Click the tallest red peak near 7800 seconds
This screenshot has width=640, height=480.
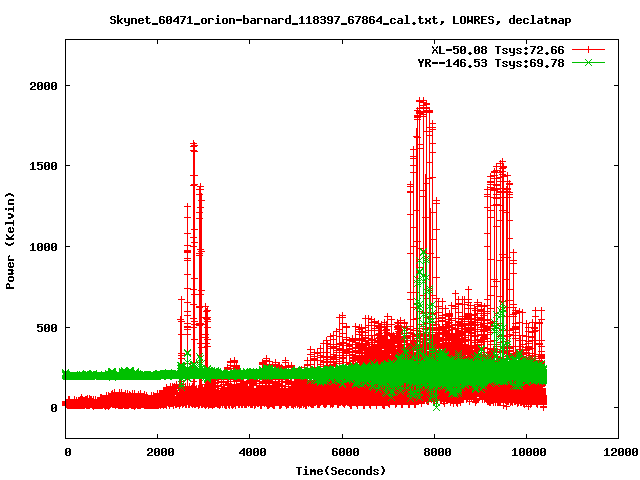click(422, 102)
